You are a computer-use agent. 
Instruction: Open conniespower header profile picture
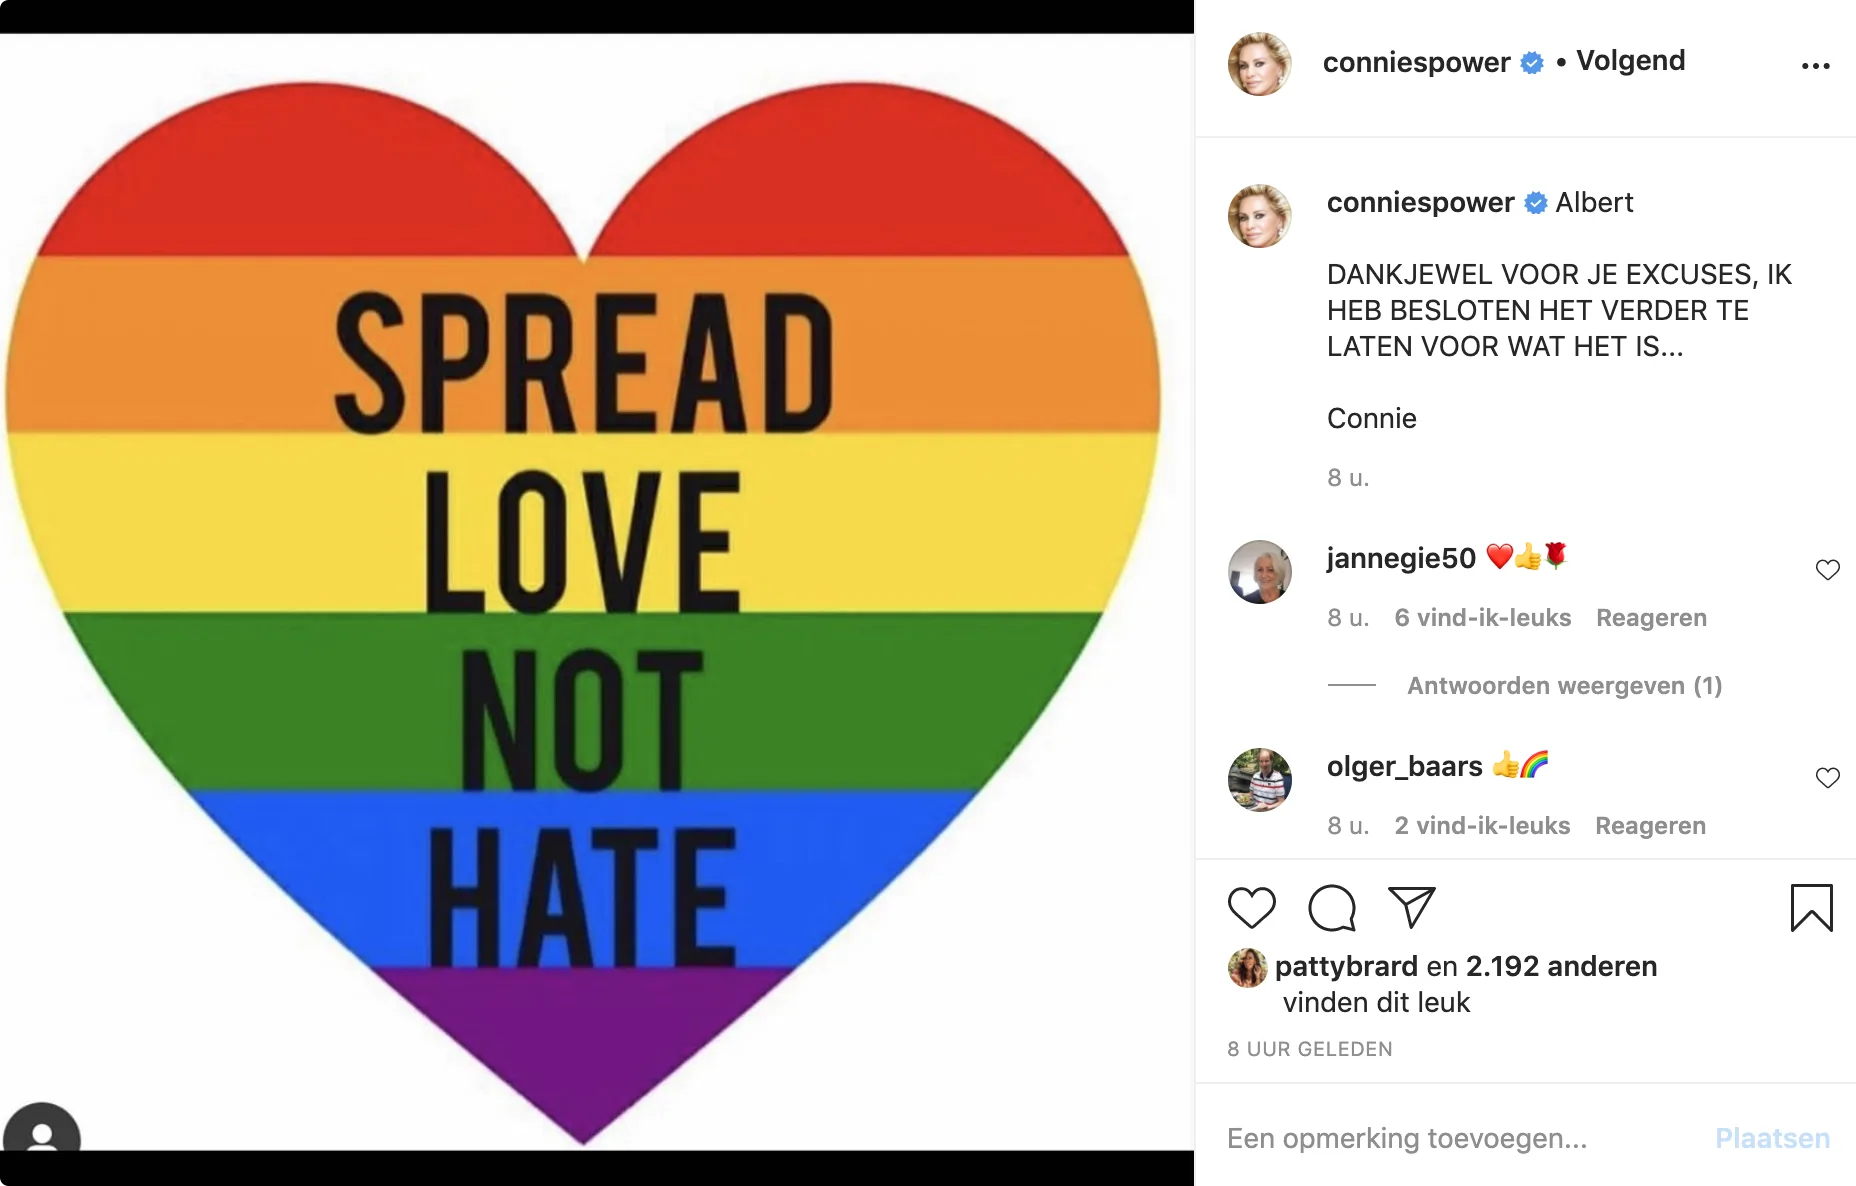[x=1259, y=64]
